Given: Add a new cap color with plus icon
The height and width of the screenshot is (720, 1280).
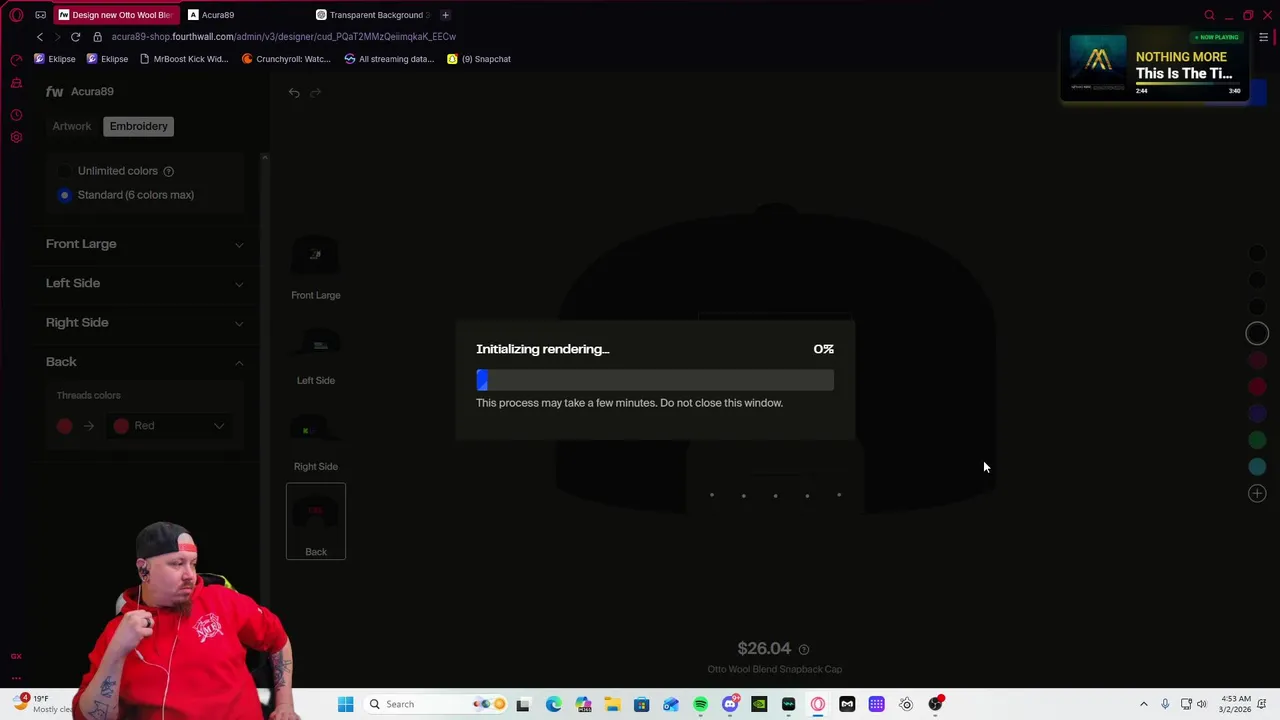Looking at the screenshot, I should click(1257, 493).
